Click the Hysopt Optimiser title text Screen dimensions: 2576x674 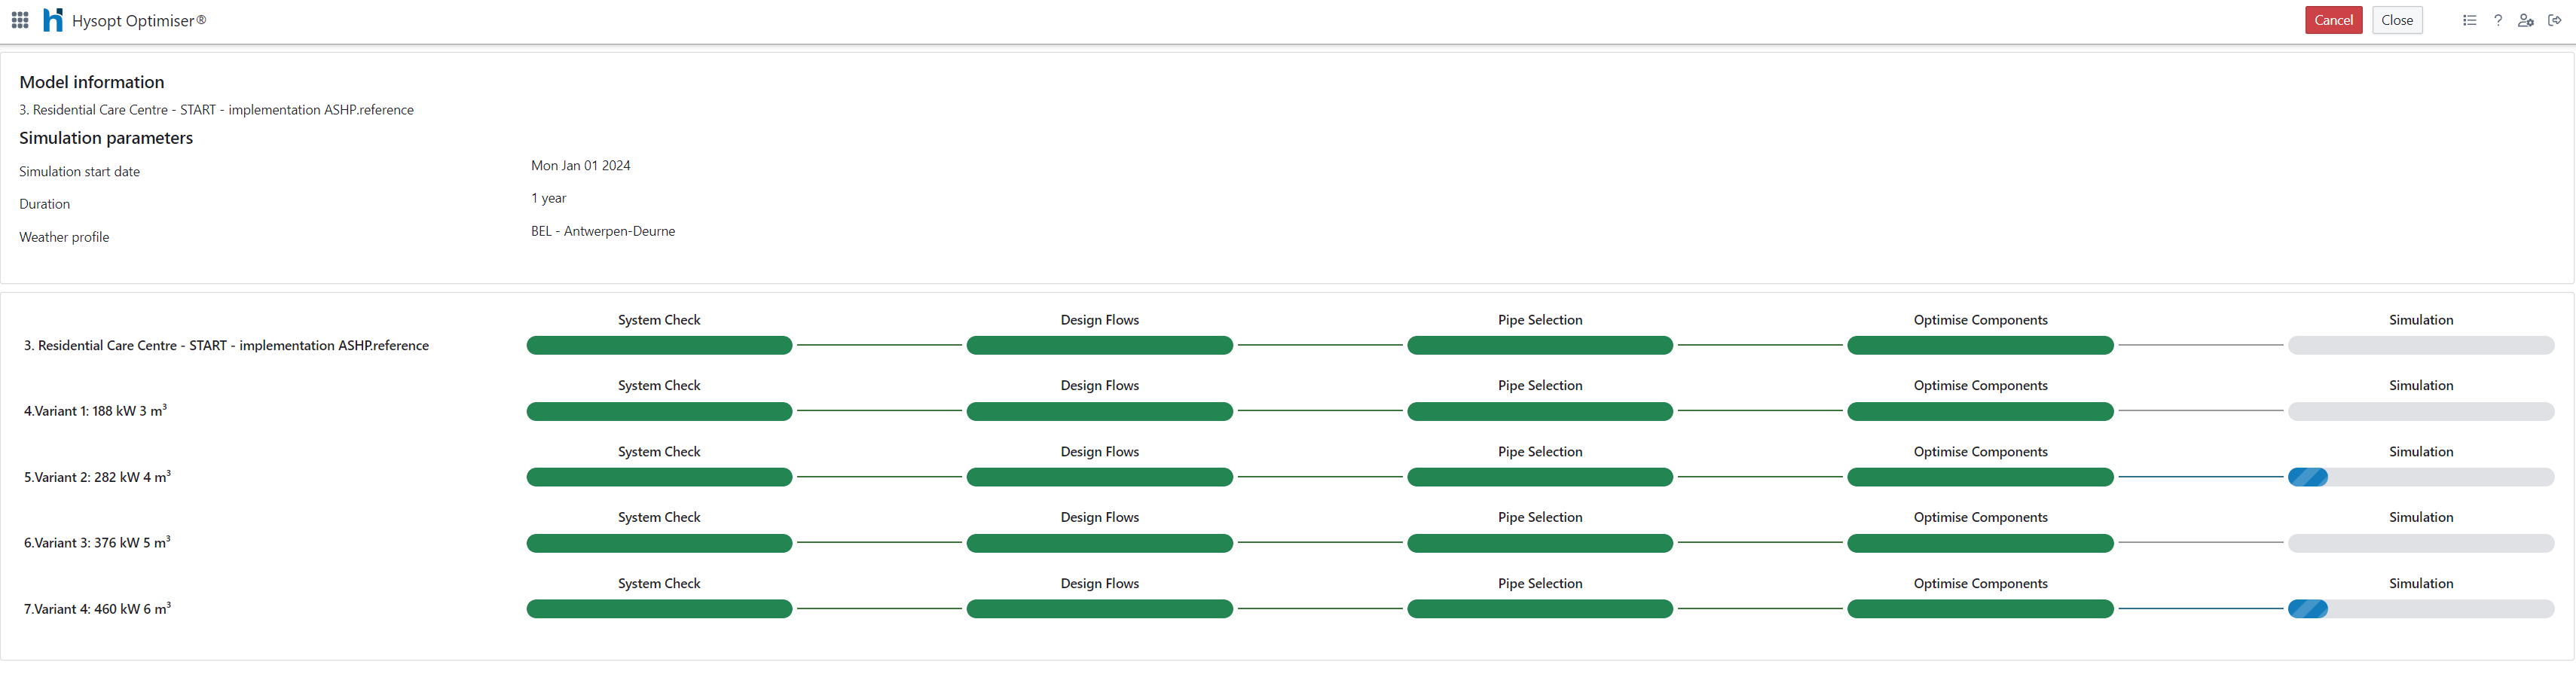(139, 20)
